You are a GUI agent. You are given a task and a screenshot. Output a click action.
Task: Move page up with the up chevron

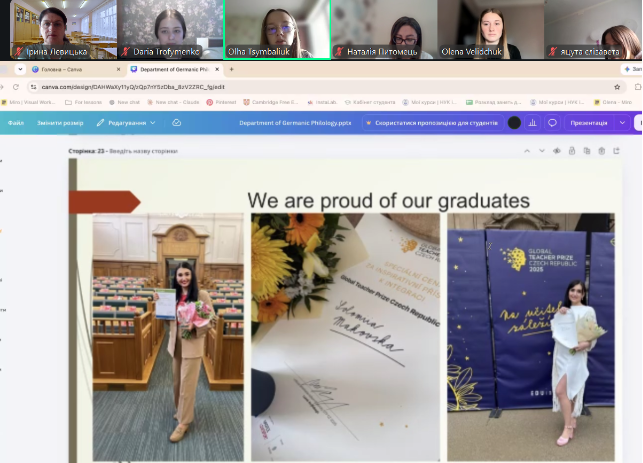pos(527,151)
